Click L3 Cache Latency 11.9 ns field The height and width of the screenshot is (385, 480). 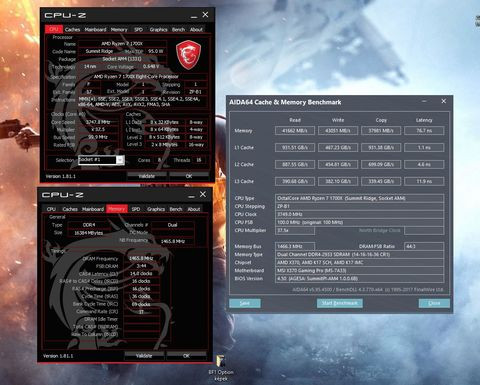pyautogui.click(x=424, y=181)
